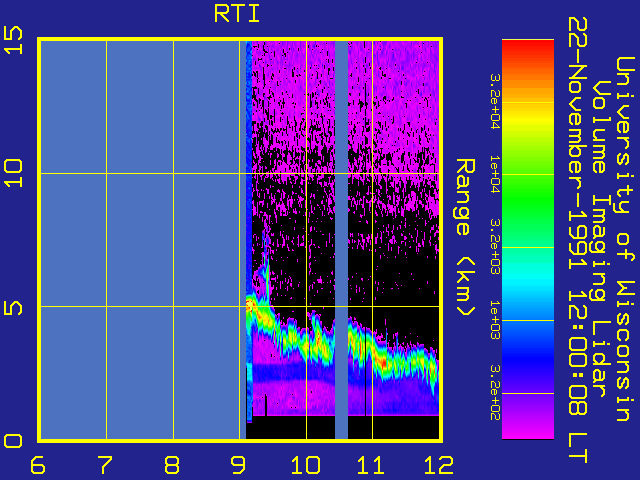Click the '22-November-1991 12:00:08 LT' timestamp

(578, 240)
